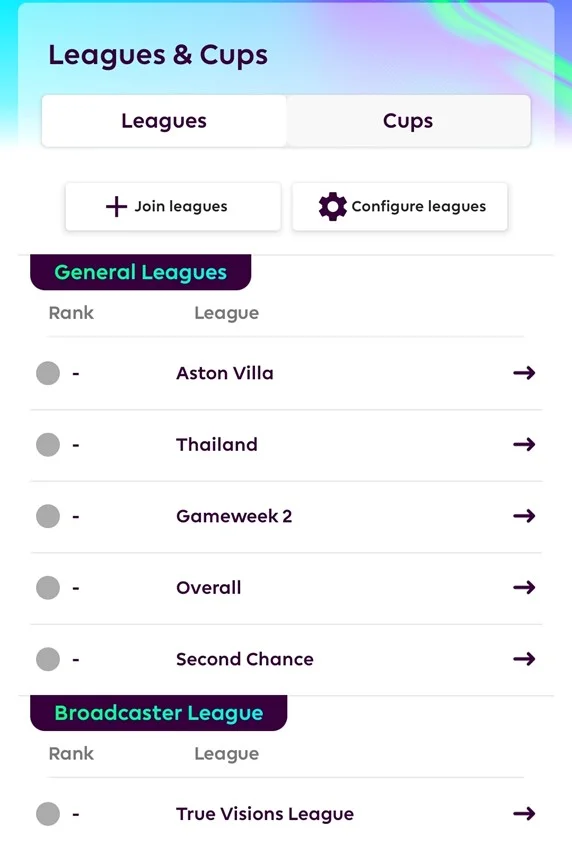This screenshot has width=572, height=864.
Task: Click the grey rank indicator for Overall
Action: [48, 587]
